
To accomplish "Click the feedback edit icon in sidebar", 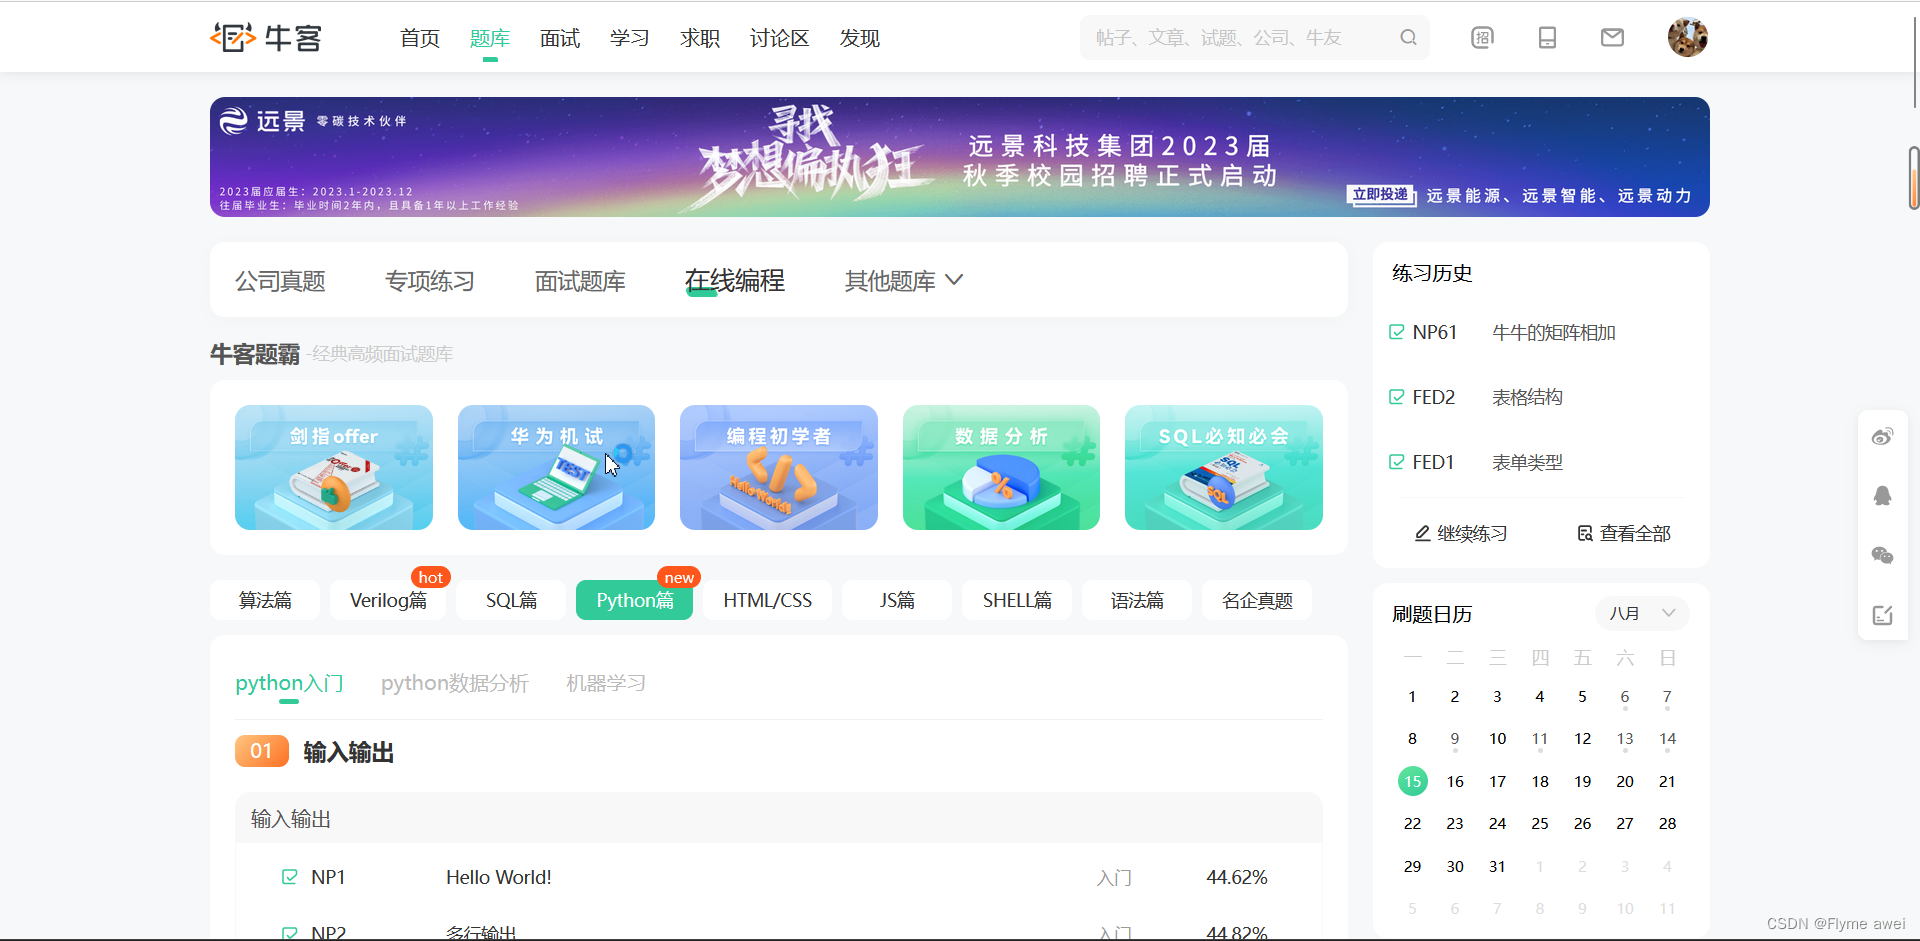I will tap(1882, 615).
